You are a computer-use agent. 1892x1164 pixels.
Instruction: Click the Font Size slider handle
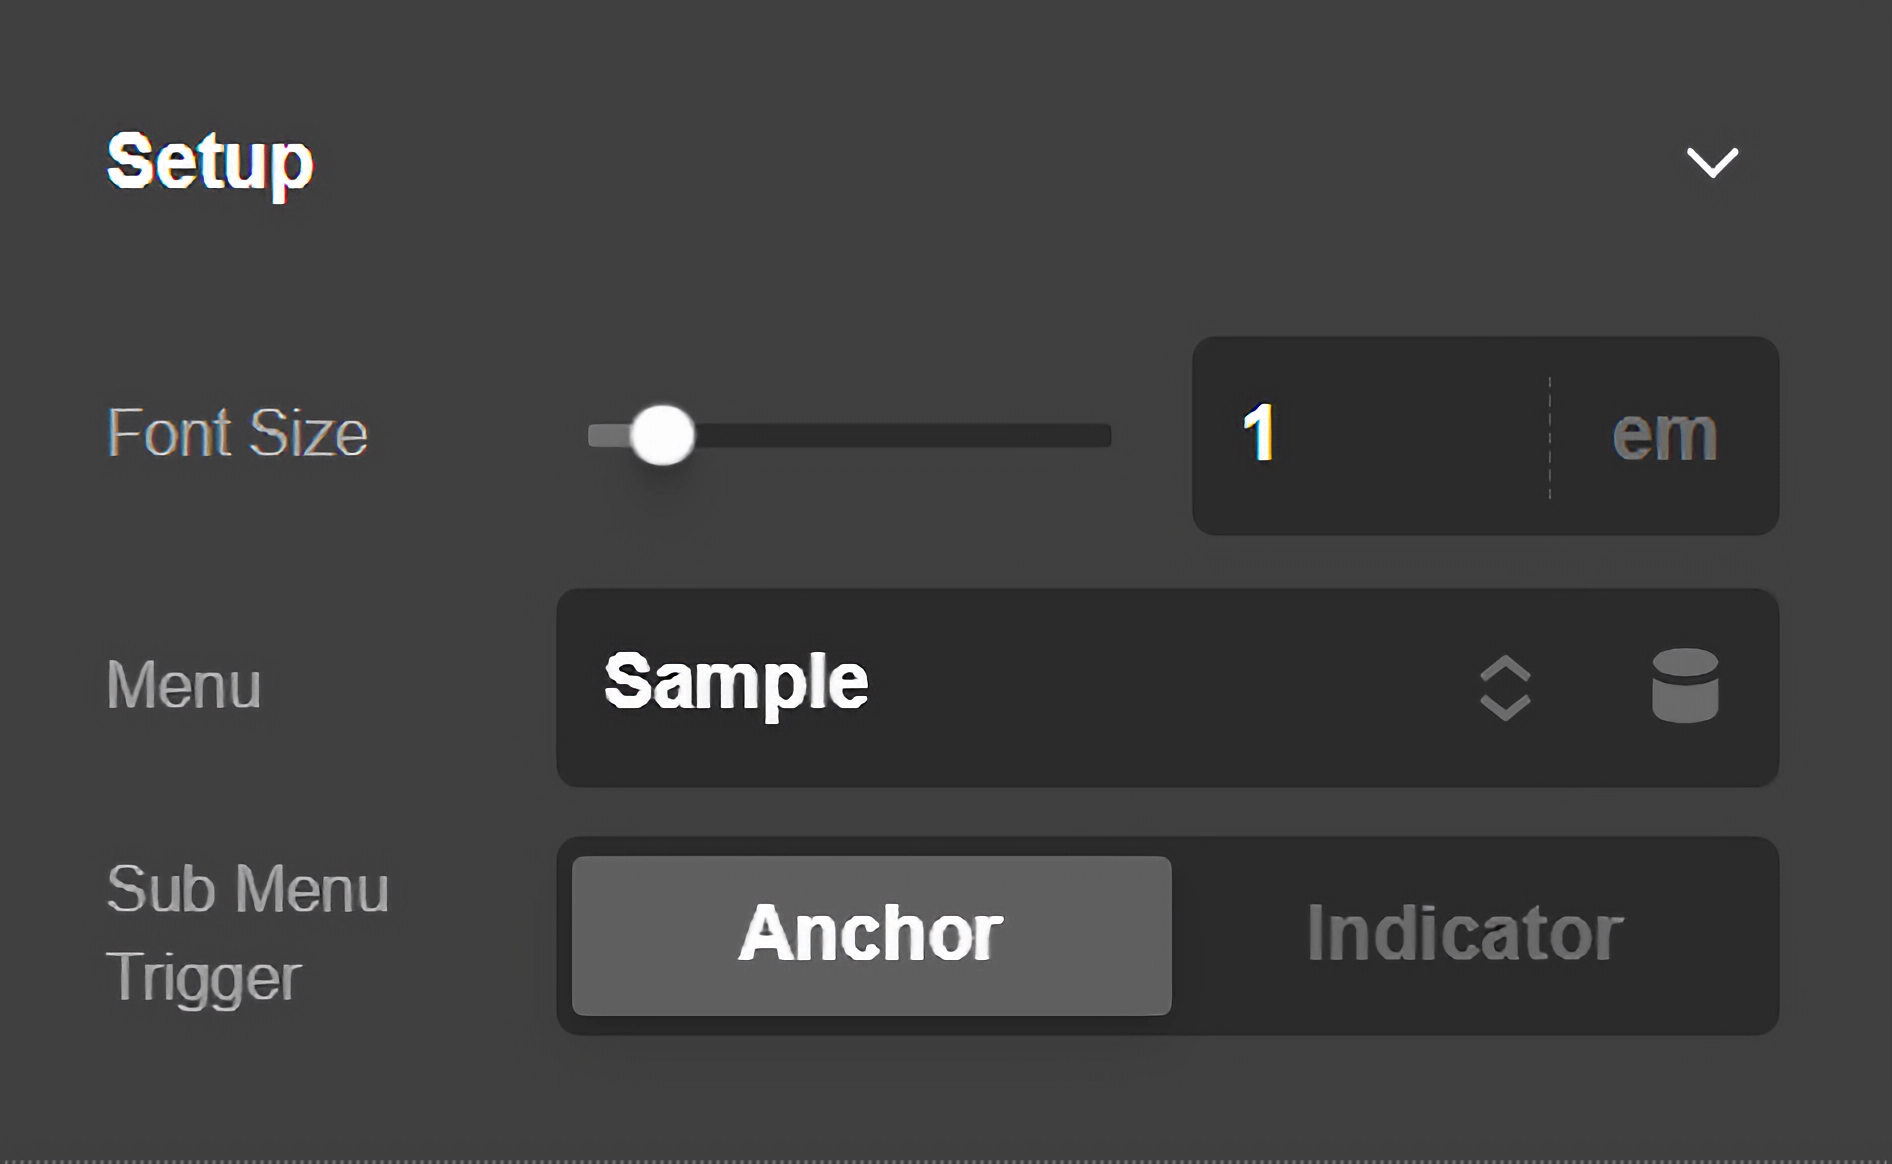[662, 435]
